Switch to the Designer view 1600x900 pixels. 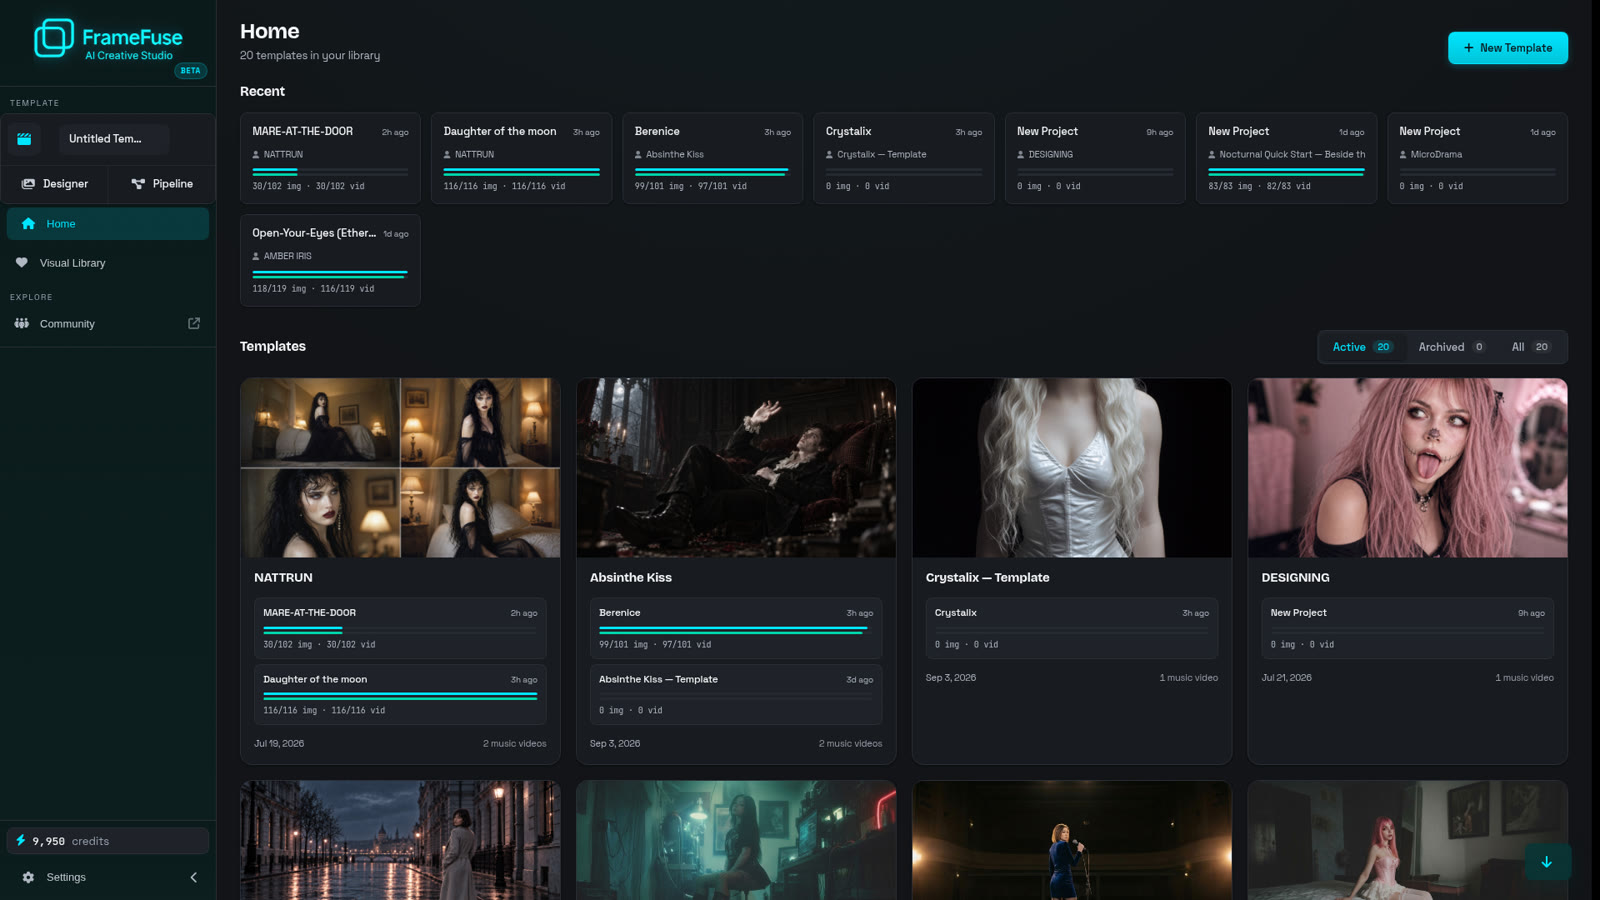coord(55,184)
